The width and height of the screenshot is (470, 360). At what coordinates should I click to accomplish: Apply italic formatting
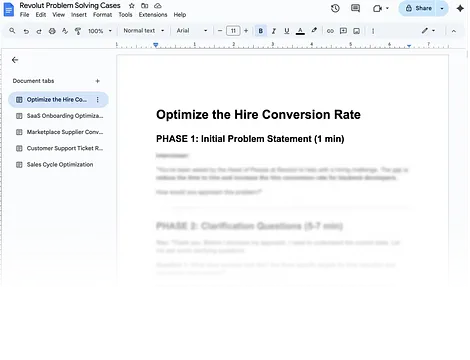point(274,31)
